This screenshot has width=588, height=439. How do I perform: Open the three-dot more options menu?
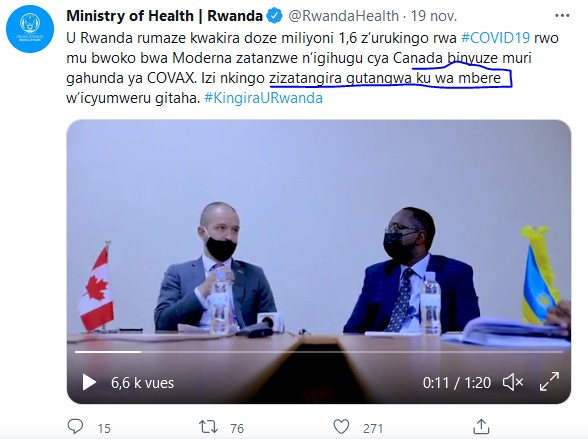562,16
